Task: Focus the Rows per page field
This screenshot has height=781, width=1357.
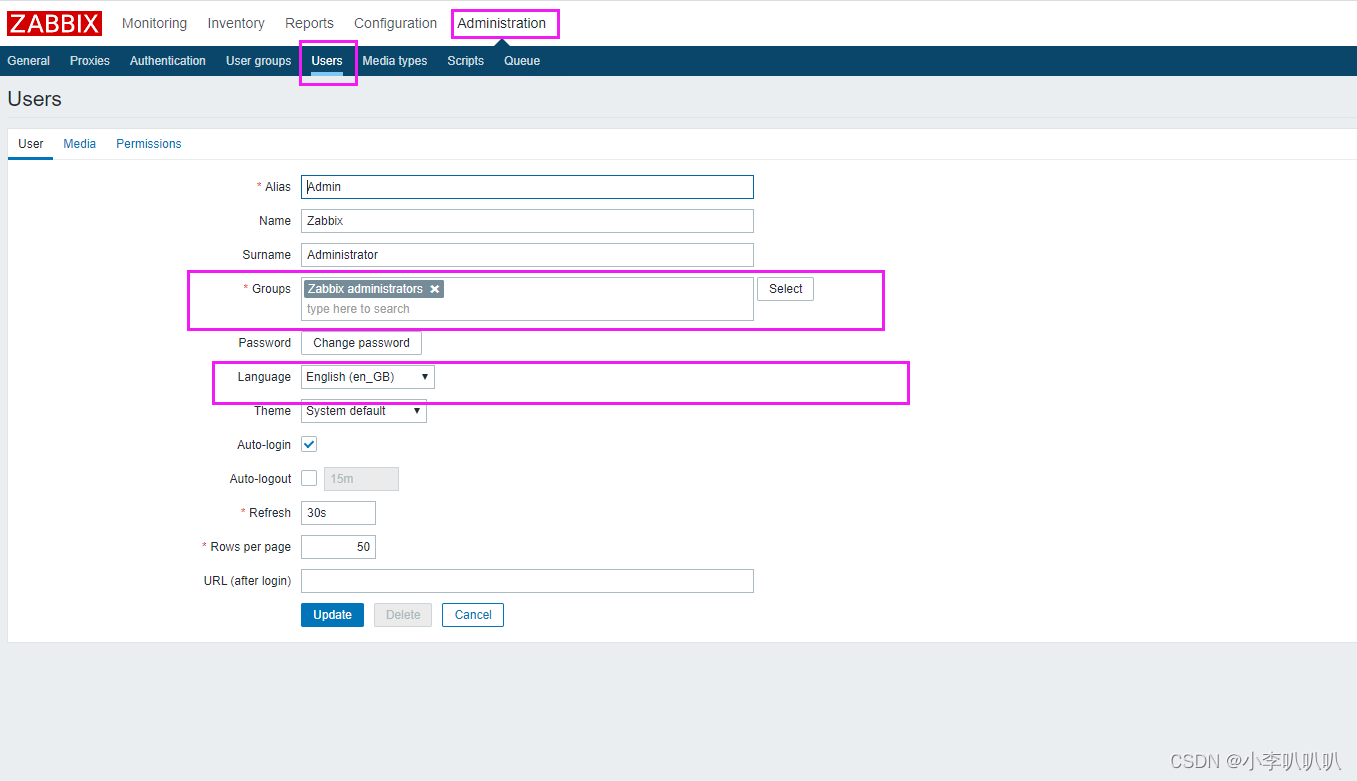Action: point(338,547)
